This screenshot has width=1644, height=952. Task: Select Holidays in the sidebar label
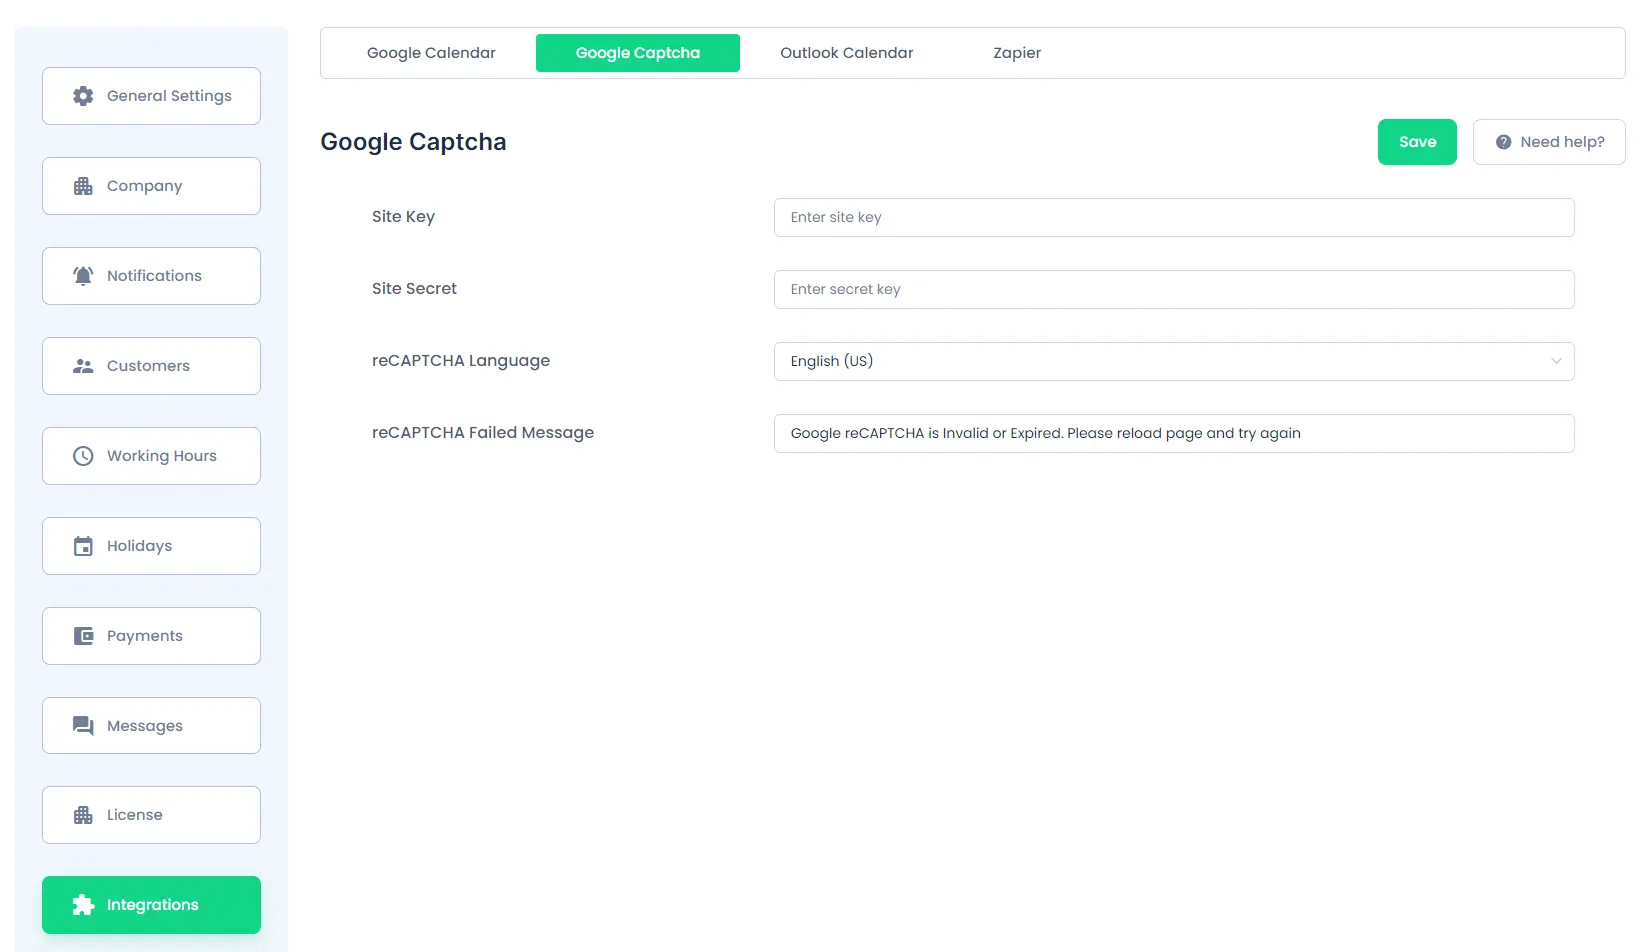(x=140, y=546)
